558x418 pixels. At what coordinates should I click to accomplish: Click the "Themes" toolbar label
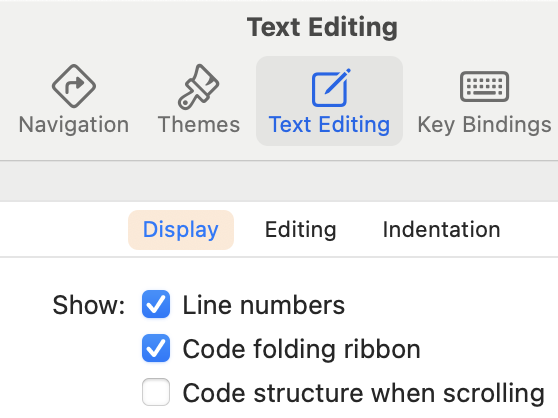tap(199, 125)
